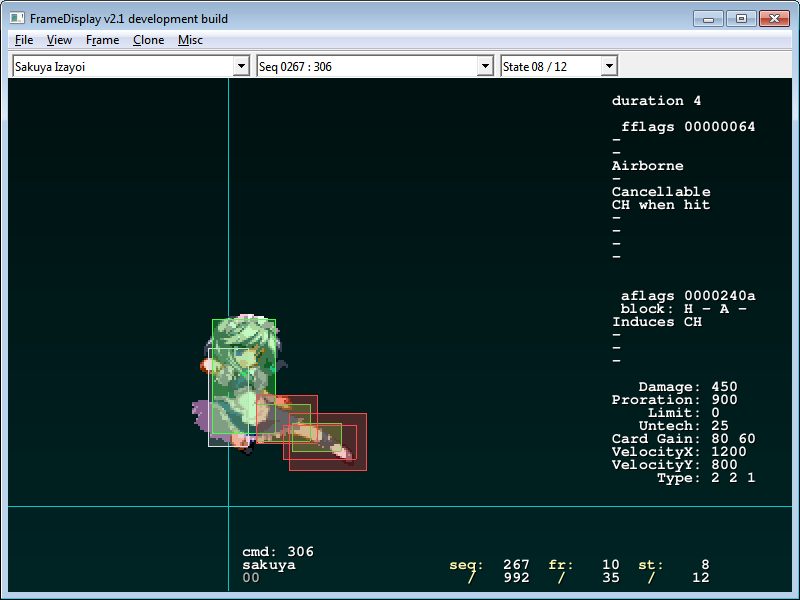Screen dimensions: 800x600
Task: Expand the Sakuya Izayoi character dropdown arrow
Action: pos(240,66)
